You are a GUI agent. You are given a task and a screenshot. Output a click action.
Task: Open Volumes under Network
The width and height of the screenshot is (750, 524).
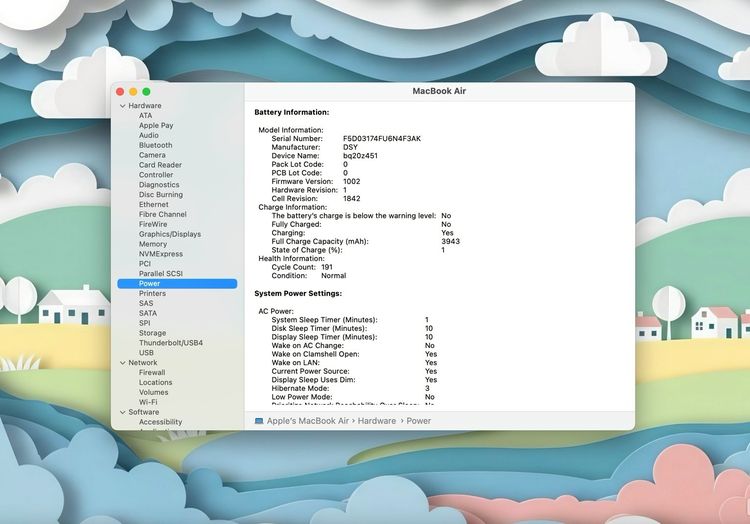153,392
